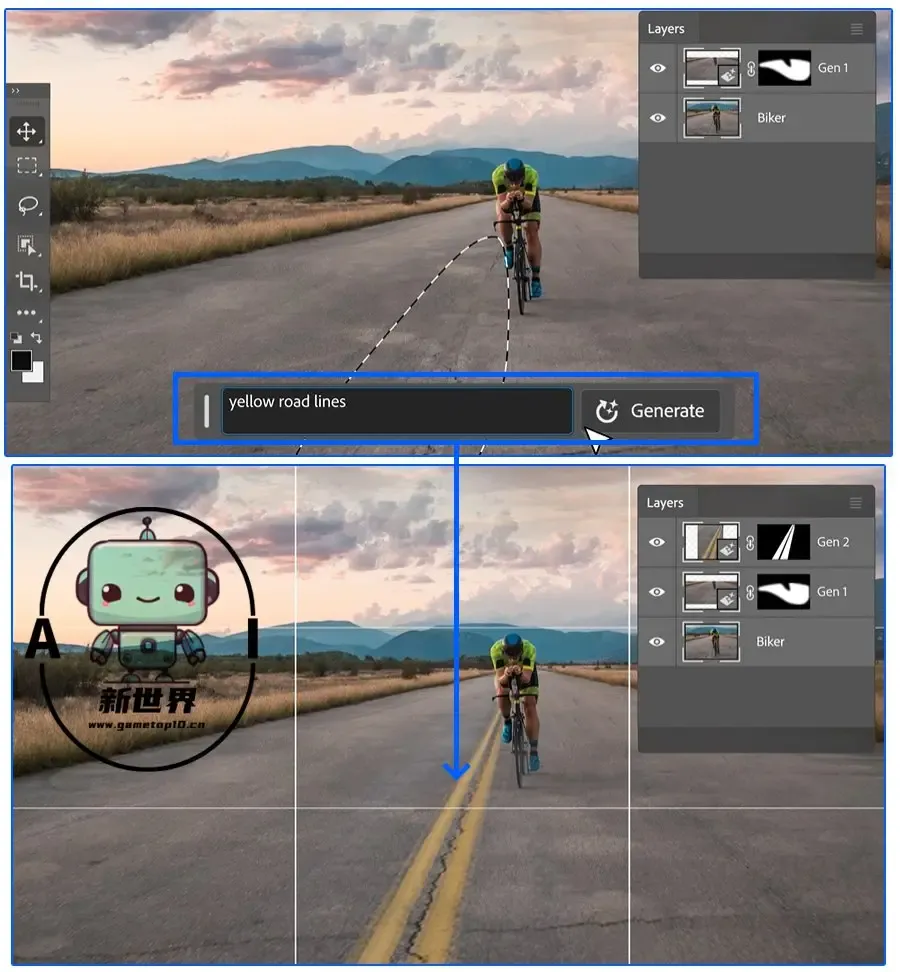
Task: Click 'Gen 1' layer name in the two-layer panel
Action: point(832,68)
